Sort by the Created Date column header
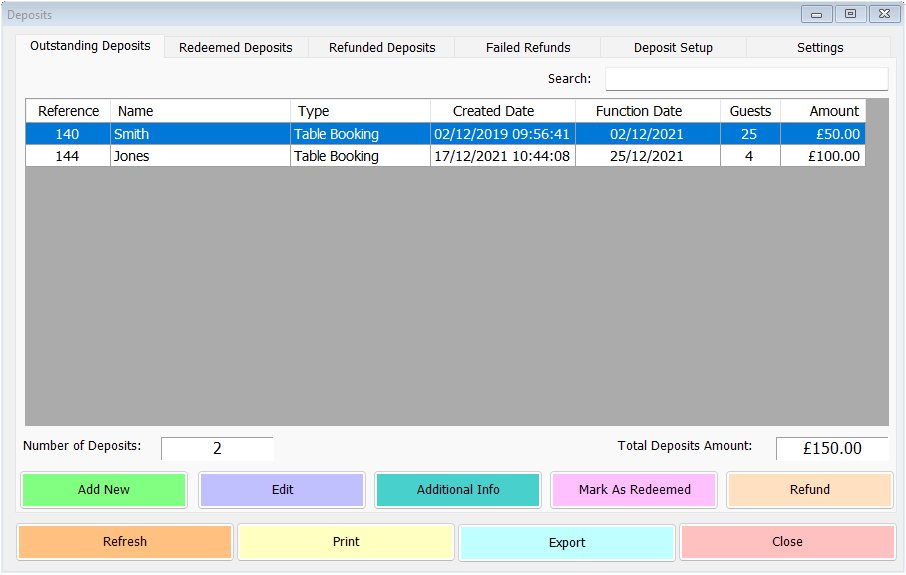Image resolution: width=906 pixels, height=575 pixels. tap(503, 111)
